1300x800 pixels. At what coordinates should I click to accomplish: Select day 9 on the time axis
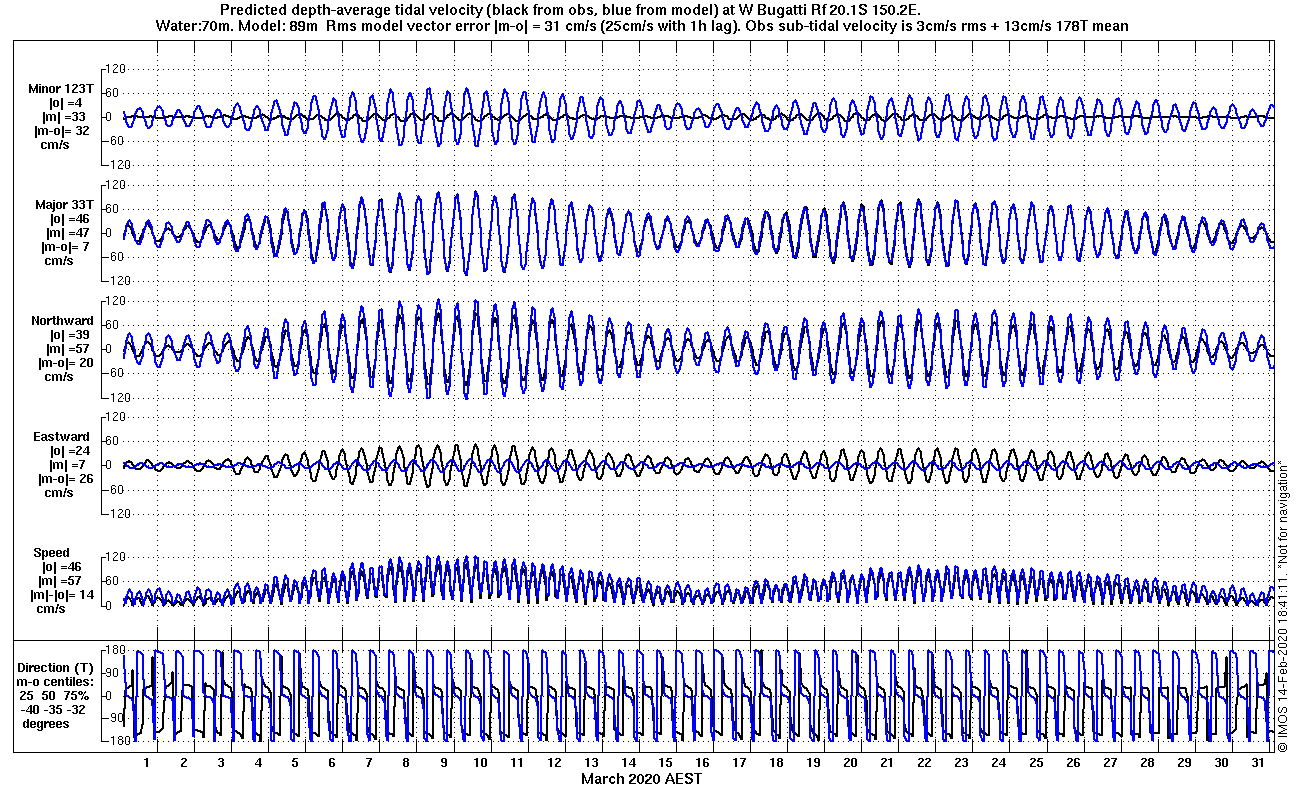(x=442, y=763)
